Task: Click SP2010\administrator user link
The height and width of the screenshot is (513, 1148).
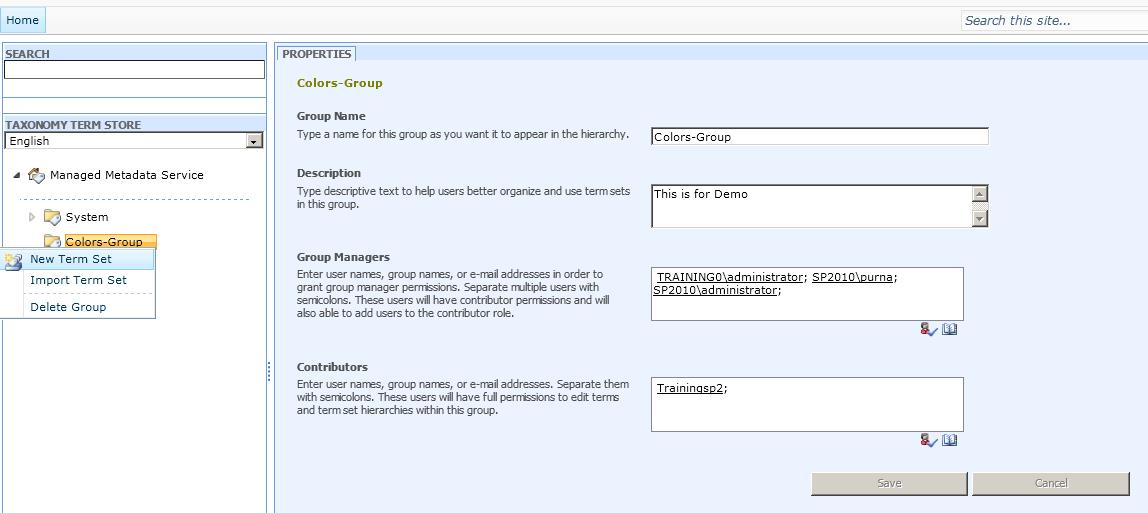Action: coord(715,291)
